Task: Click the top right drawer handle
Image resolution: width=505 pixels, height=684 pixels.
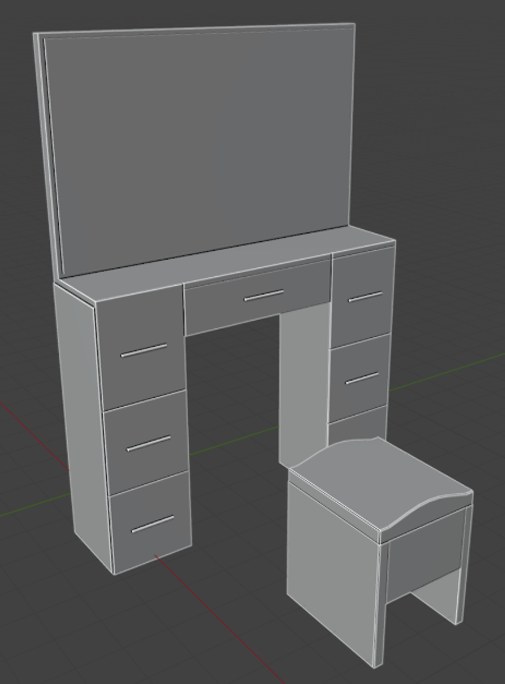Action: [365, 297]
